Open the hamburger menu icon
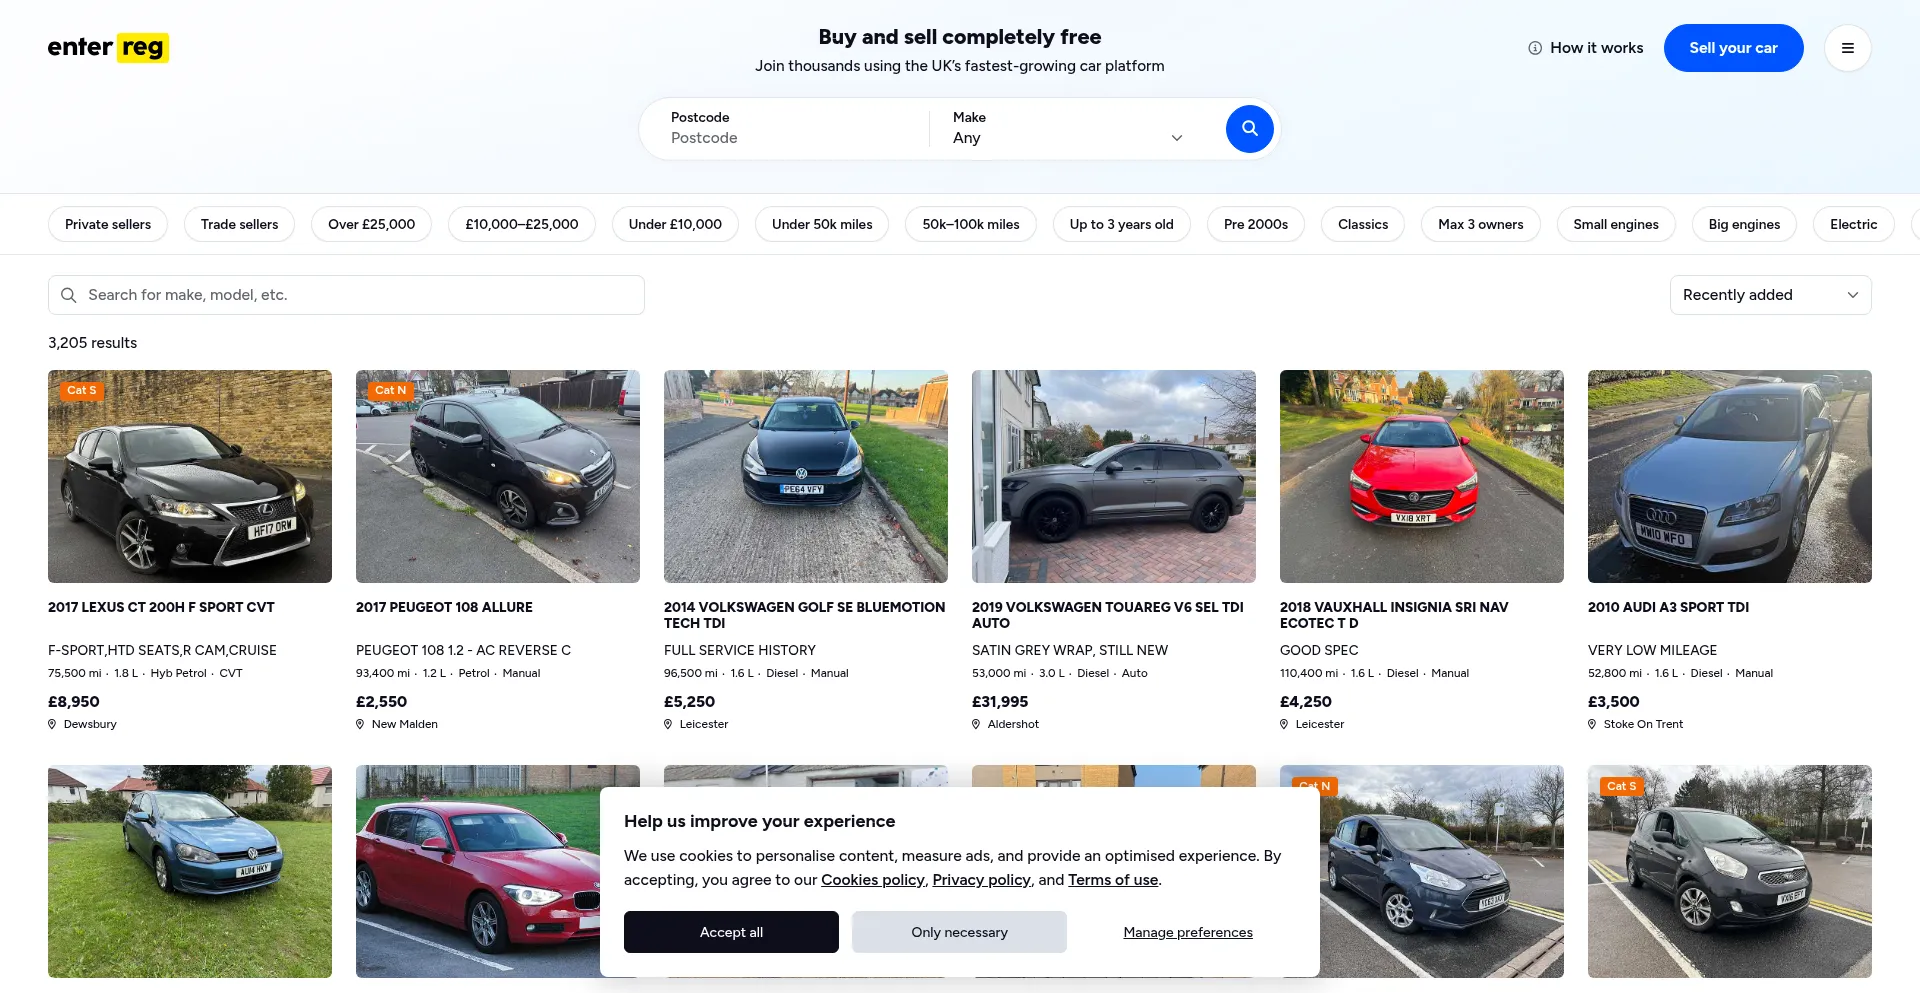 pyautogui.click(x=1847, y=48)
